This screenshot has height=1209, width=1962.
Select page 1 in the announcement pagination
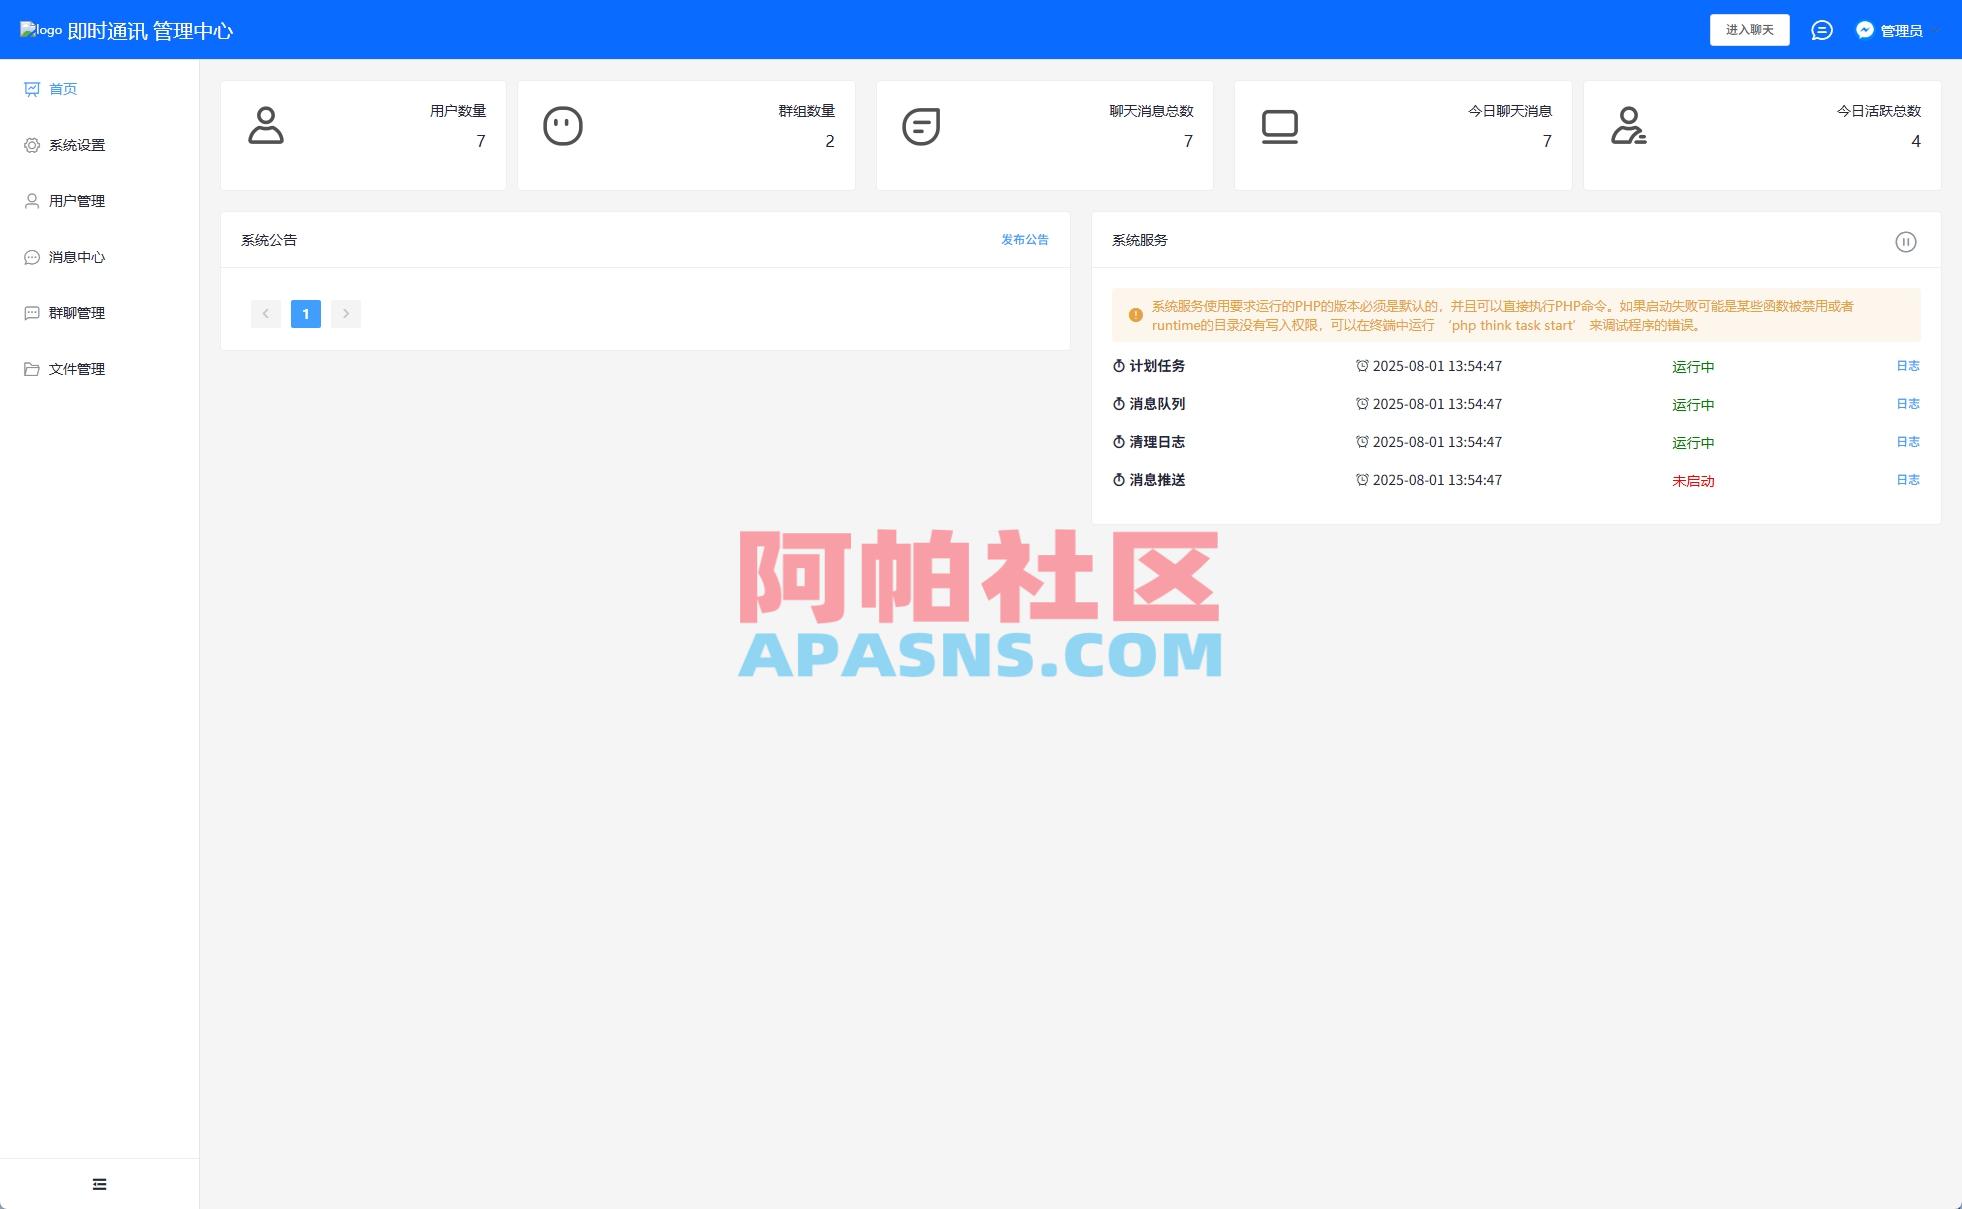click(x=306, y=313)
